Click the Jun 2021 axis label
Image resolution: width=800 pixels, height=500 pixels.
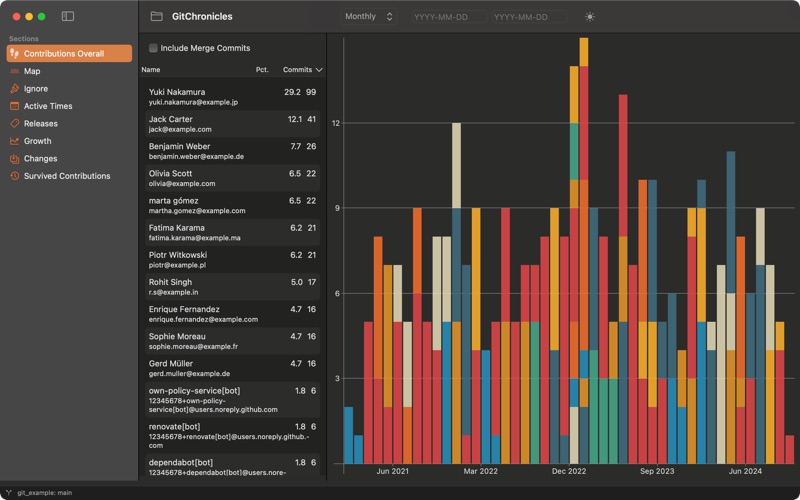(x=392, y=471)
